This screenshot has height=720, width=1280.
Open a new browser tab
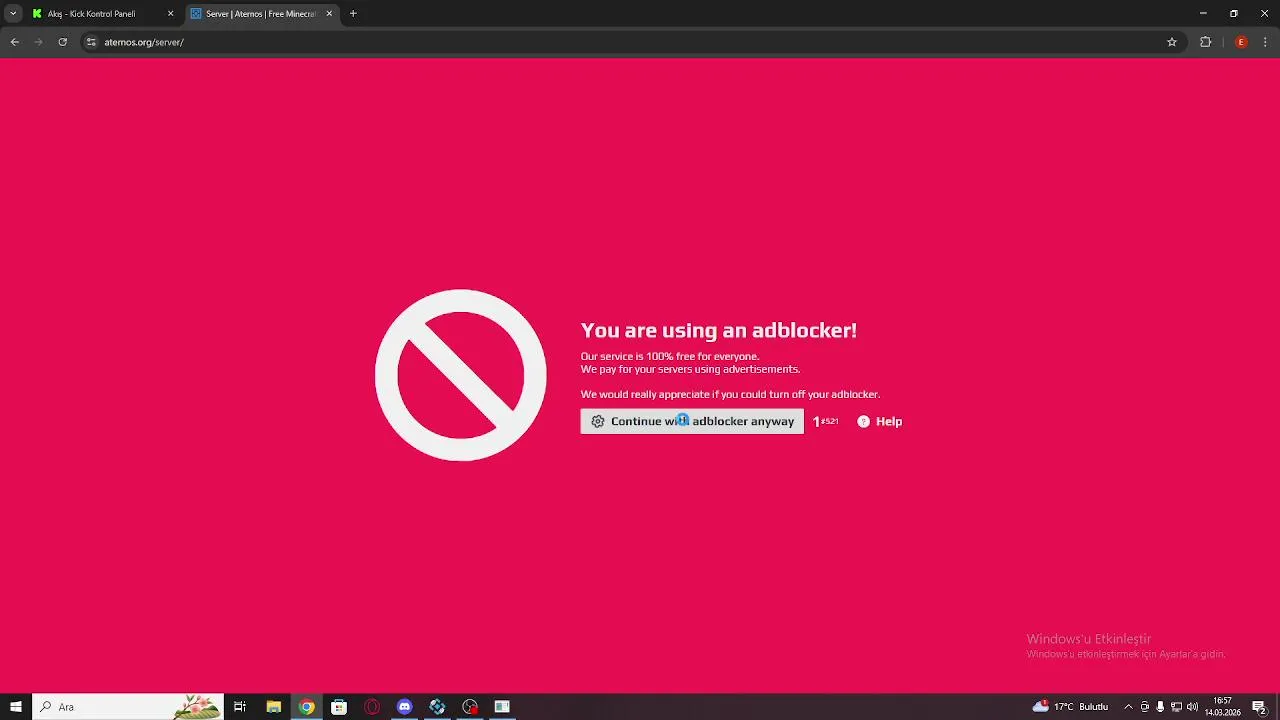353,14
